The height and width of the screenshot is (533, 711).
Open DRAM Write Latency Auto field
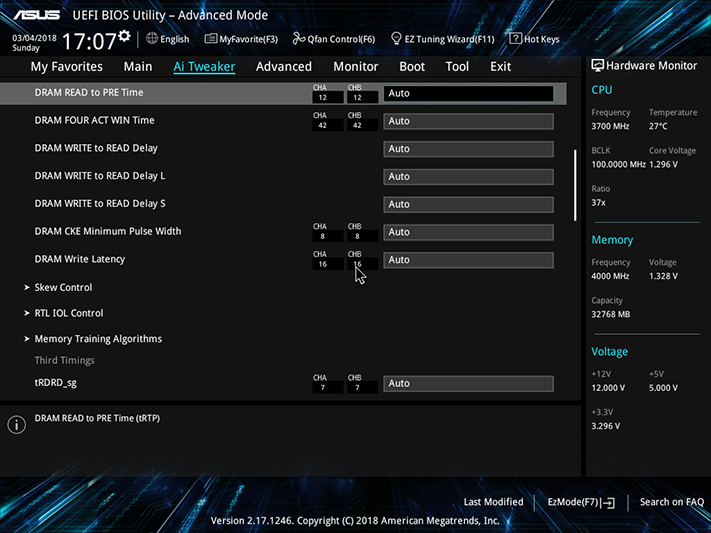(468, 260)
